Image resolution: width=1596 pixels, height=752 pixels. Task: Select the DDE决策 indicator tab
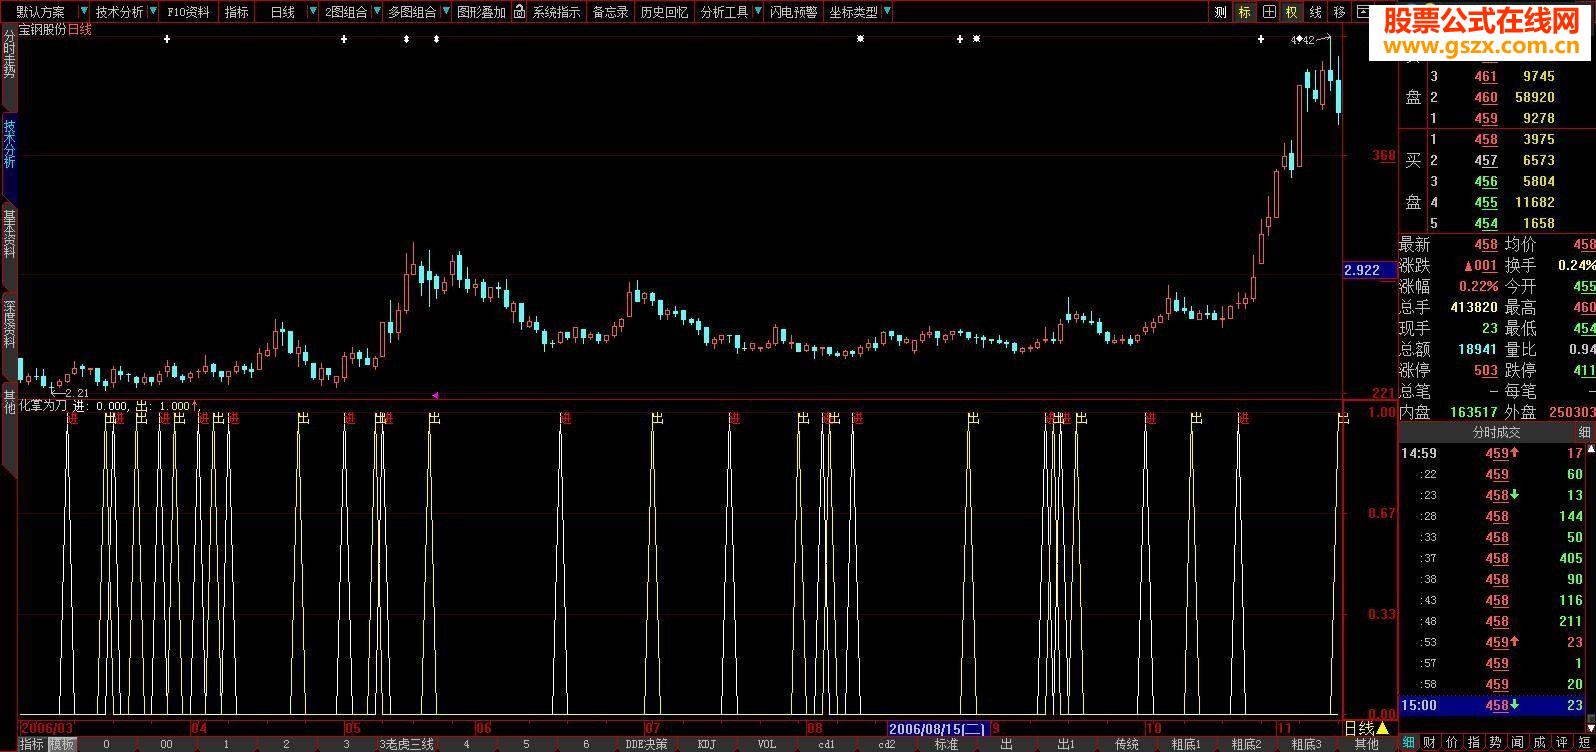646,744
